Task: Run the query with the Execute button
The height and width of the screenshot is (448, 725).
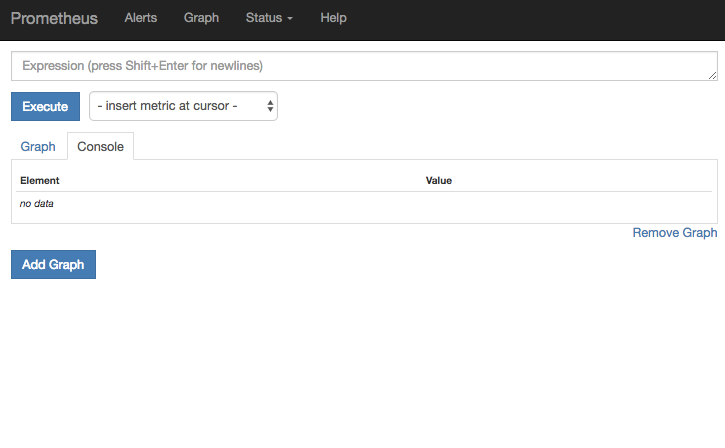Action: (45, 106)
